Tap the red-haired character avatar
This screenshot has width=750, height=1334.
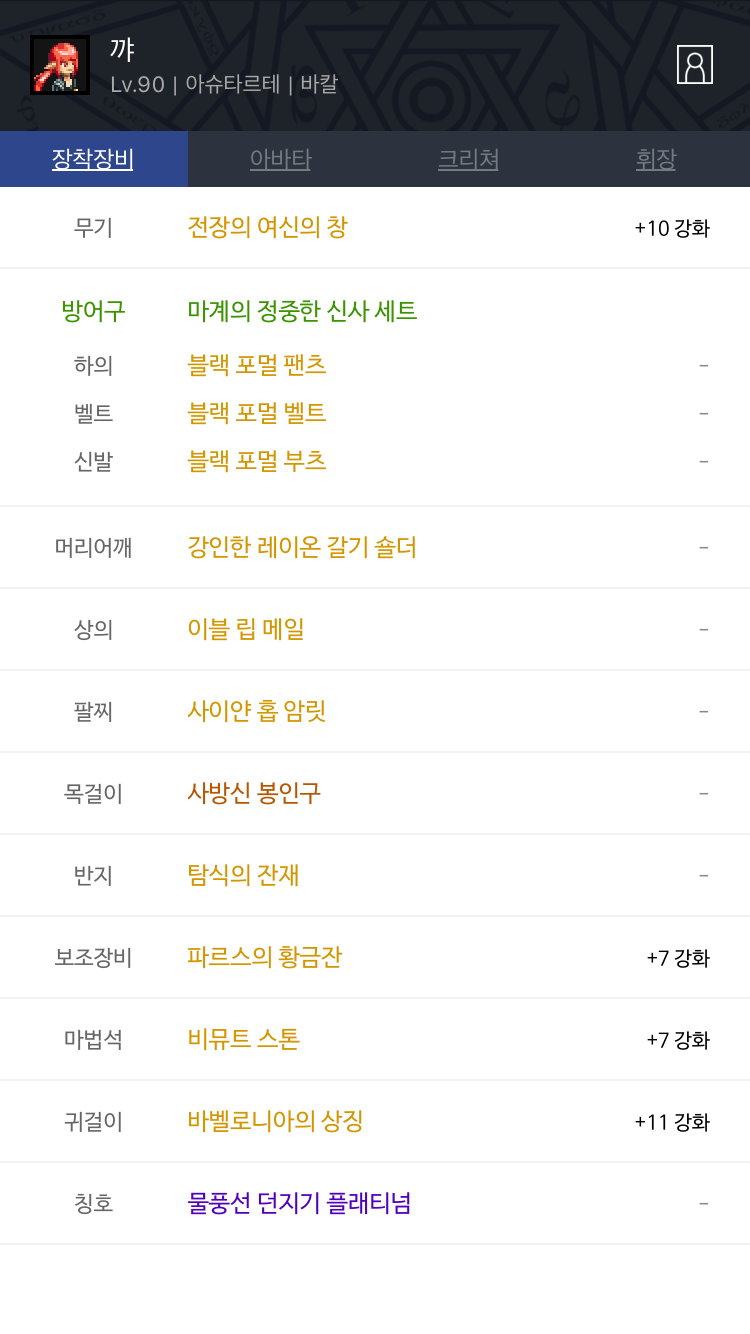tap(60, 65)
